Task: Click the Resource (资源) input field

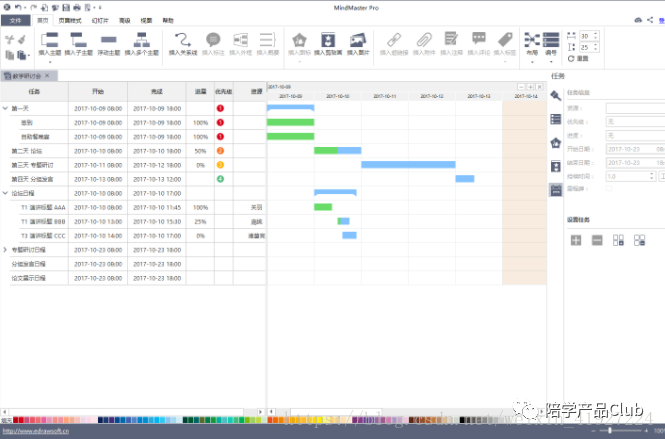Action: (635, 108)
